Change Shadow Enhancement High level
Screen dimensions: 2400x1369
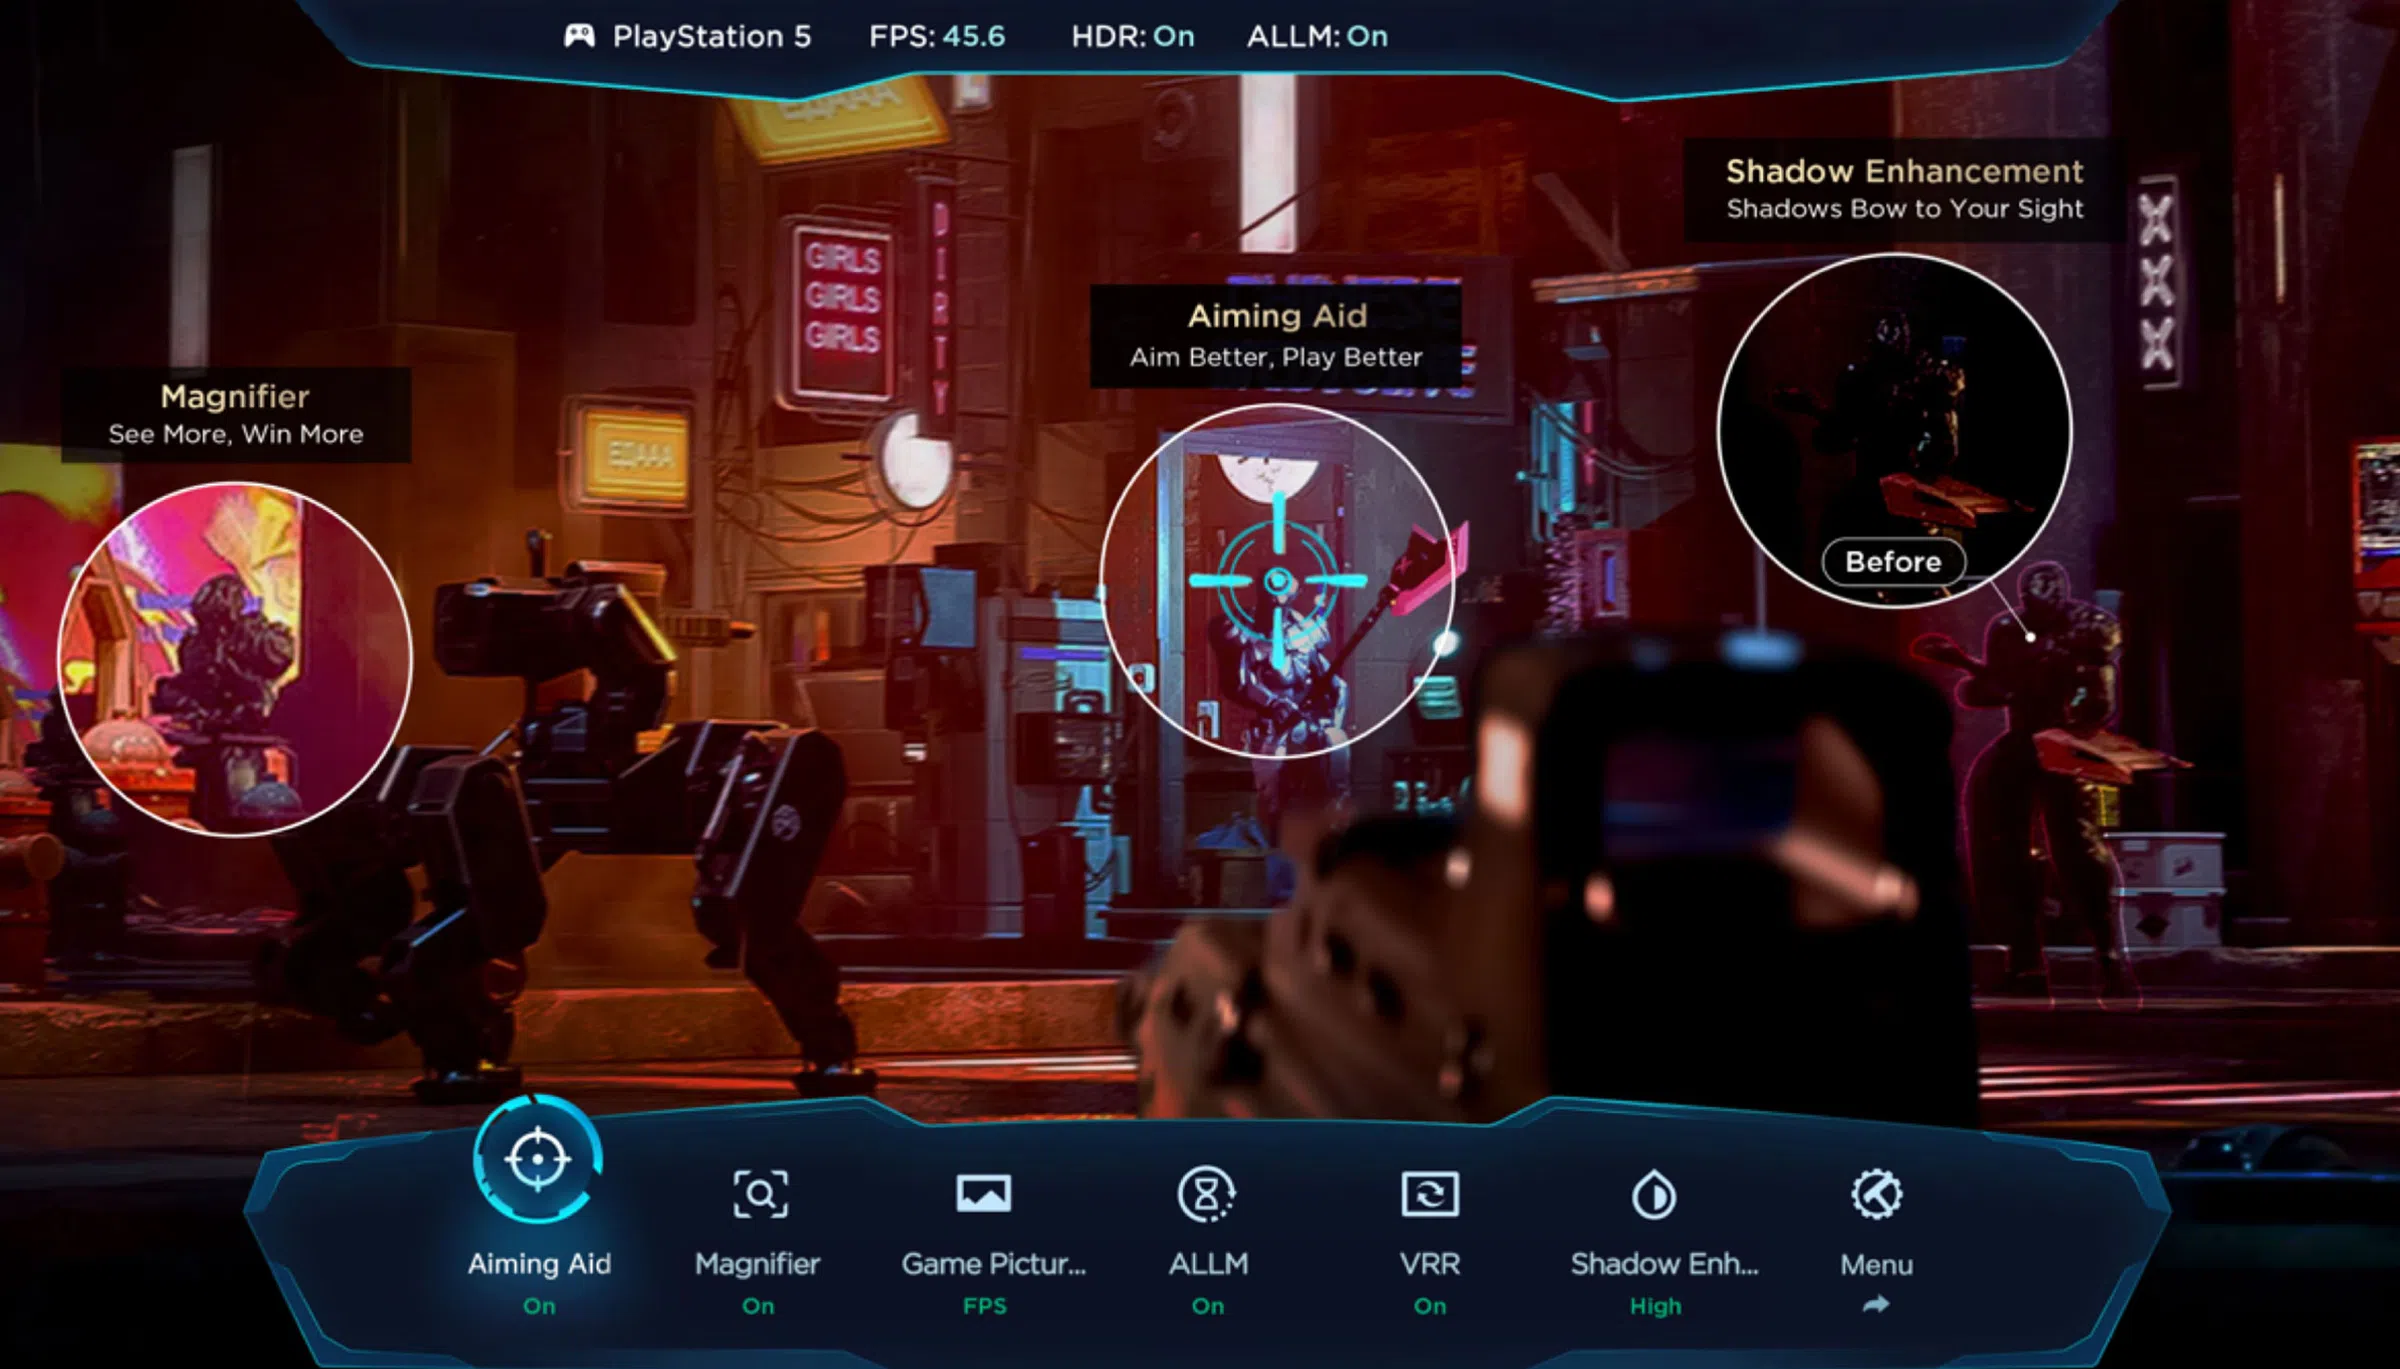pos(1656,1306)
